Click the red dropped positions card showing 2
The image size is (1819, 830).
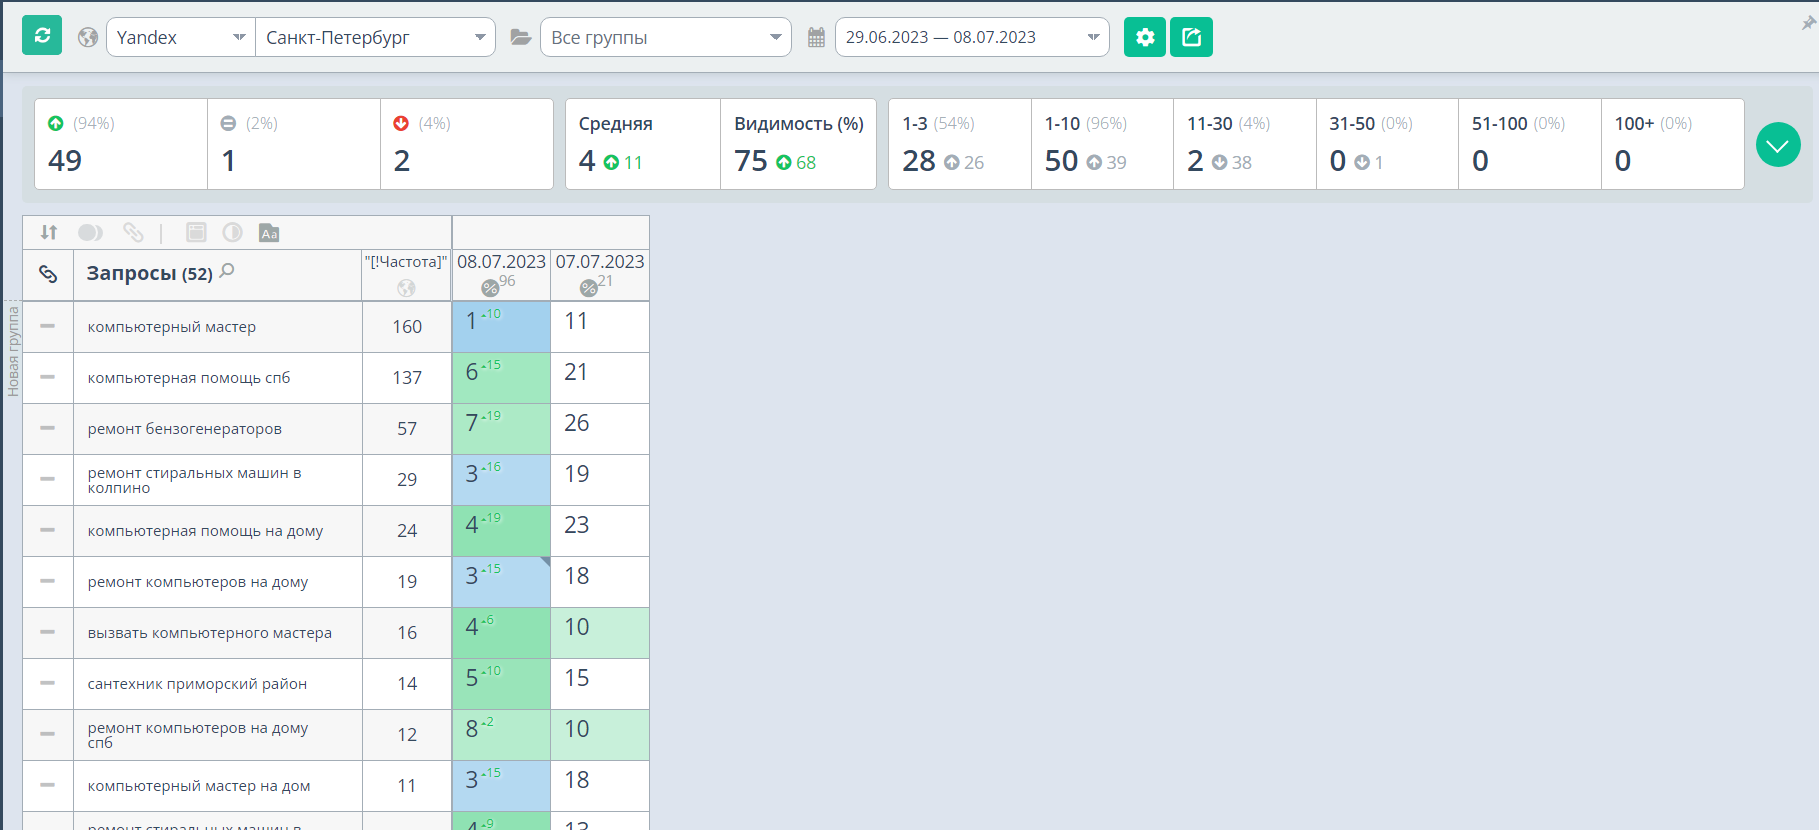[467, 144]
